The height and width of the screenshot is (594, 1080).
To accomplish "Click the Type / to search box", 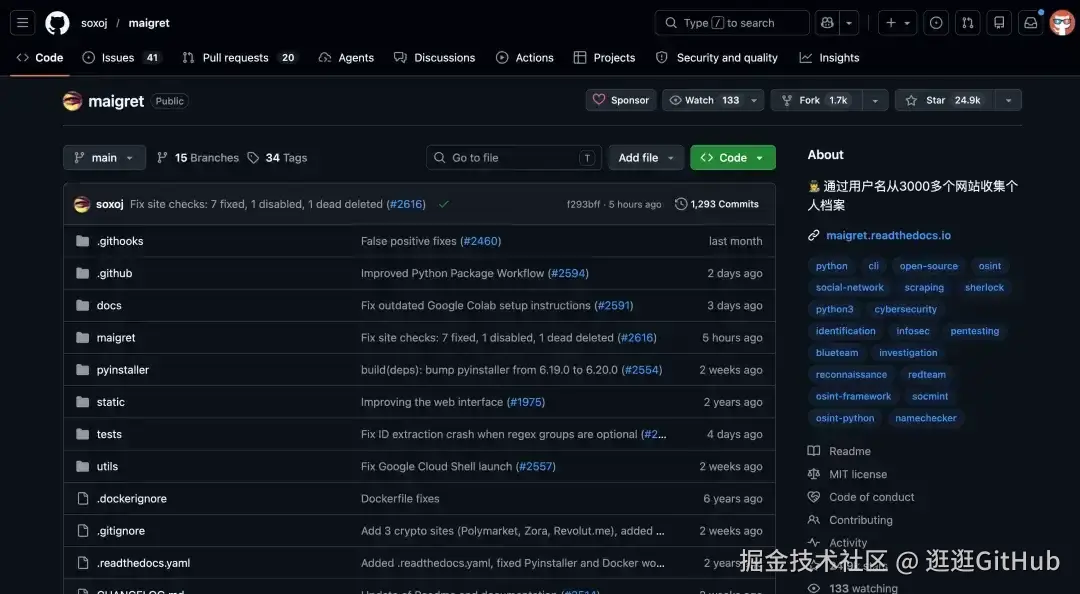I will [732, 23].
